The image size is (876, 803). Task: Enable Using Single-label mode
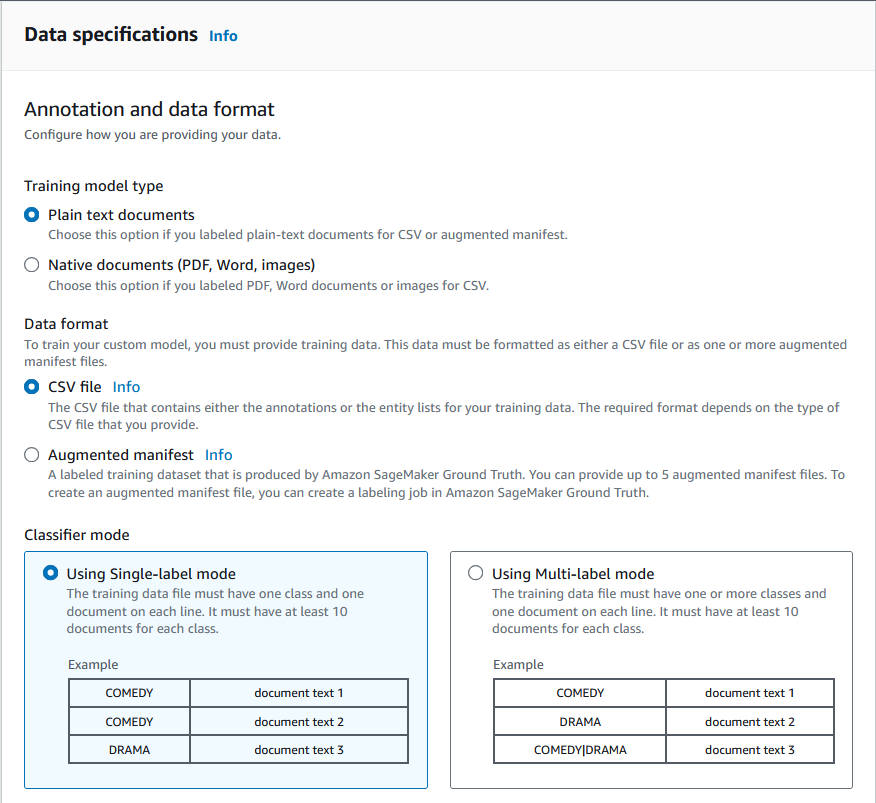point(51,572)
